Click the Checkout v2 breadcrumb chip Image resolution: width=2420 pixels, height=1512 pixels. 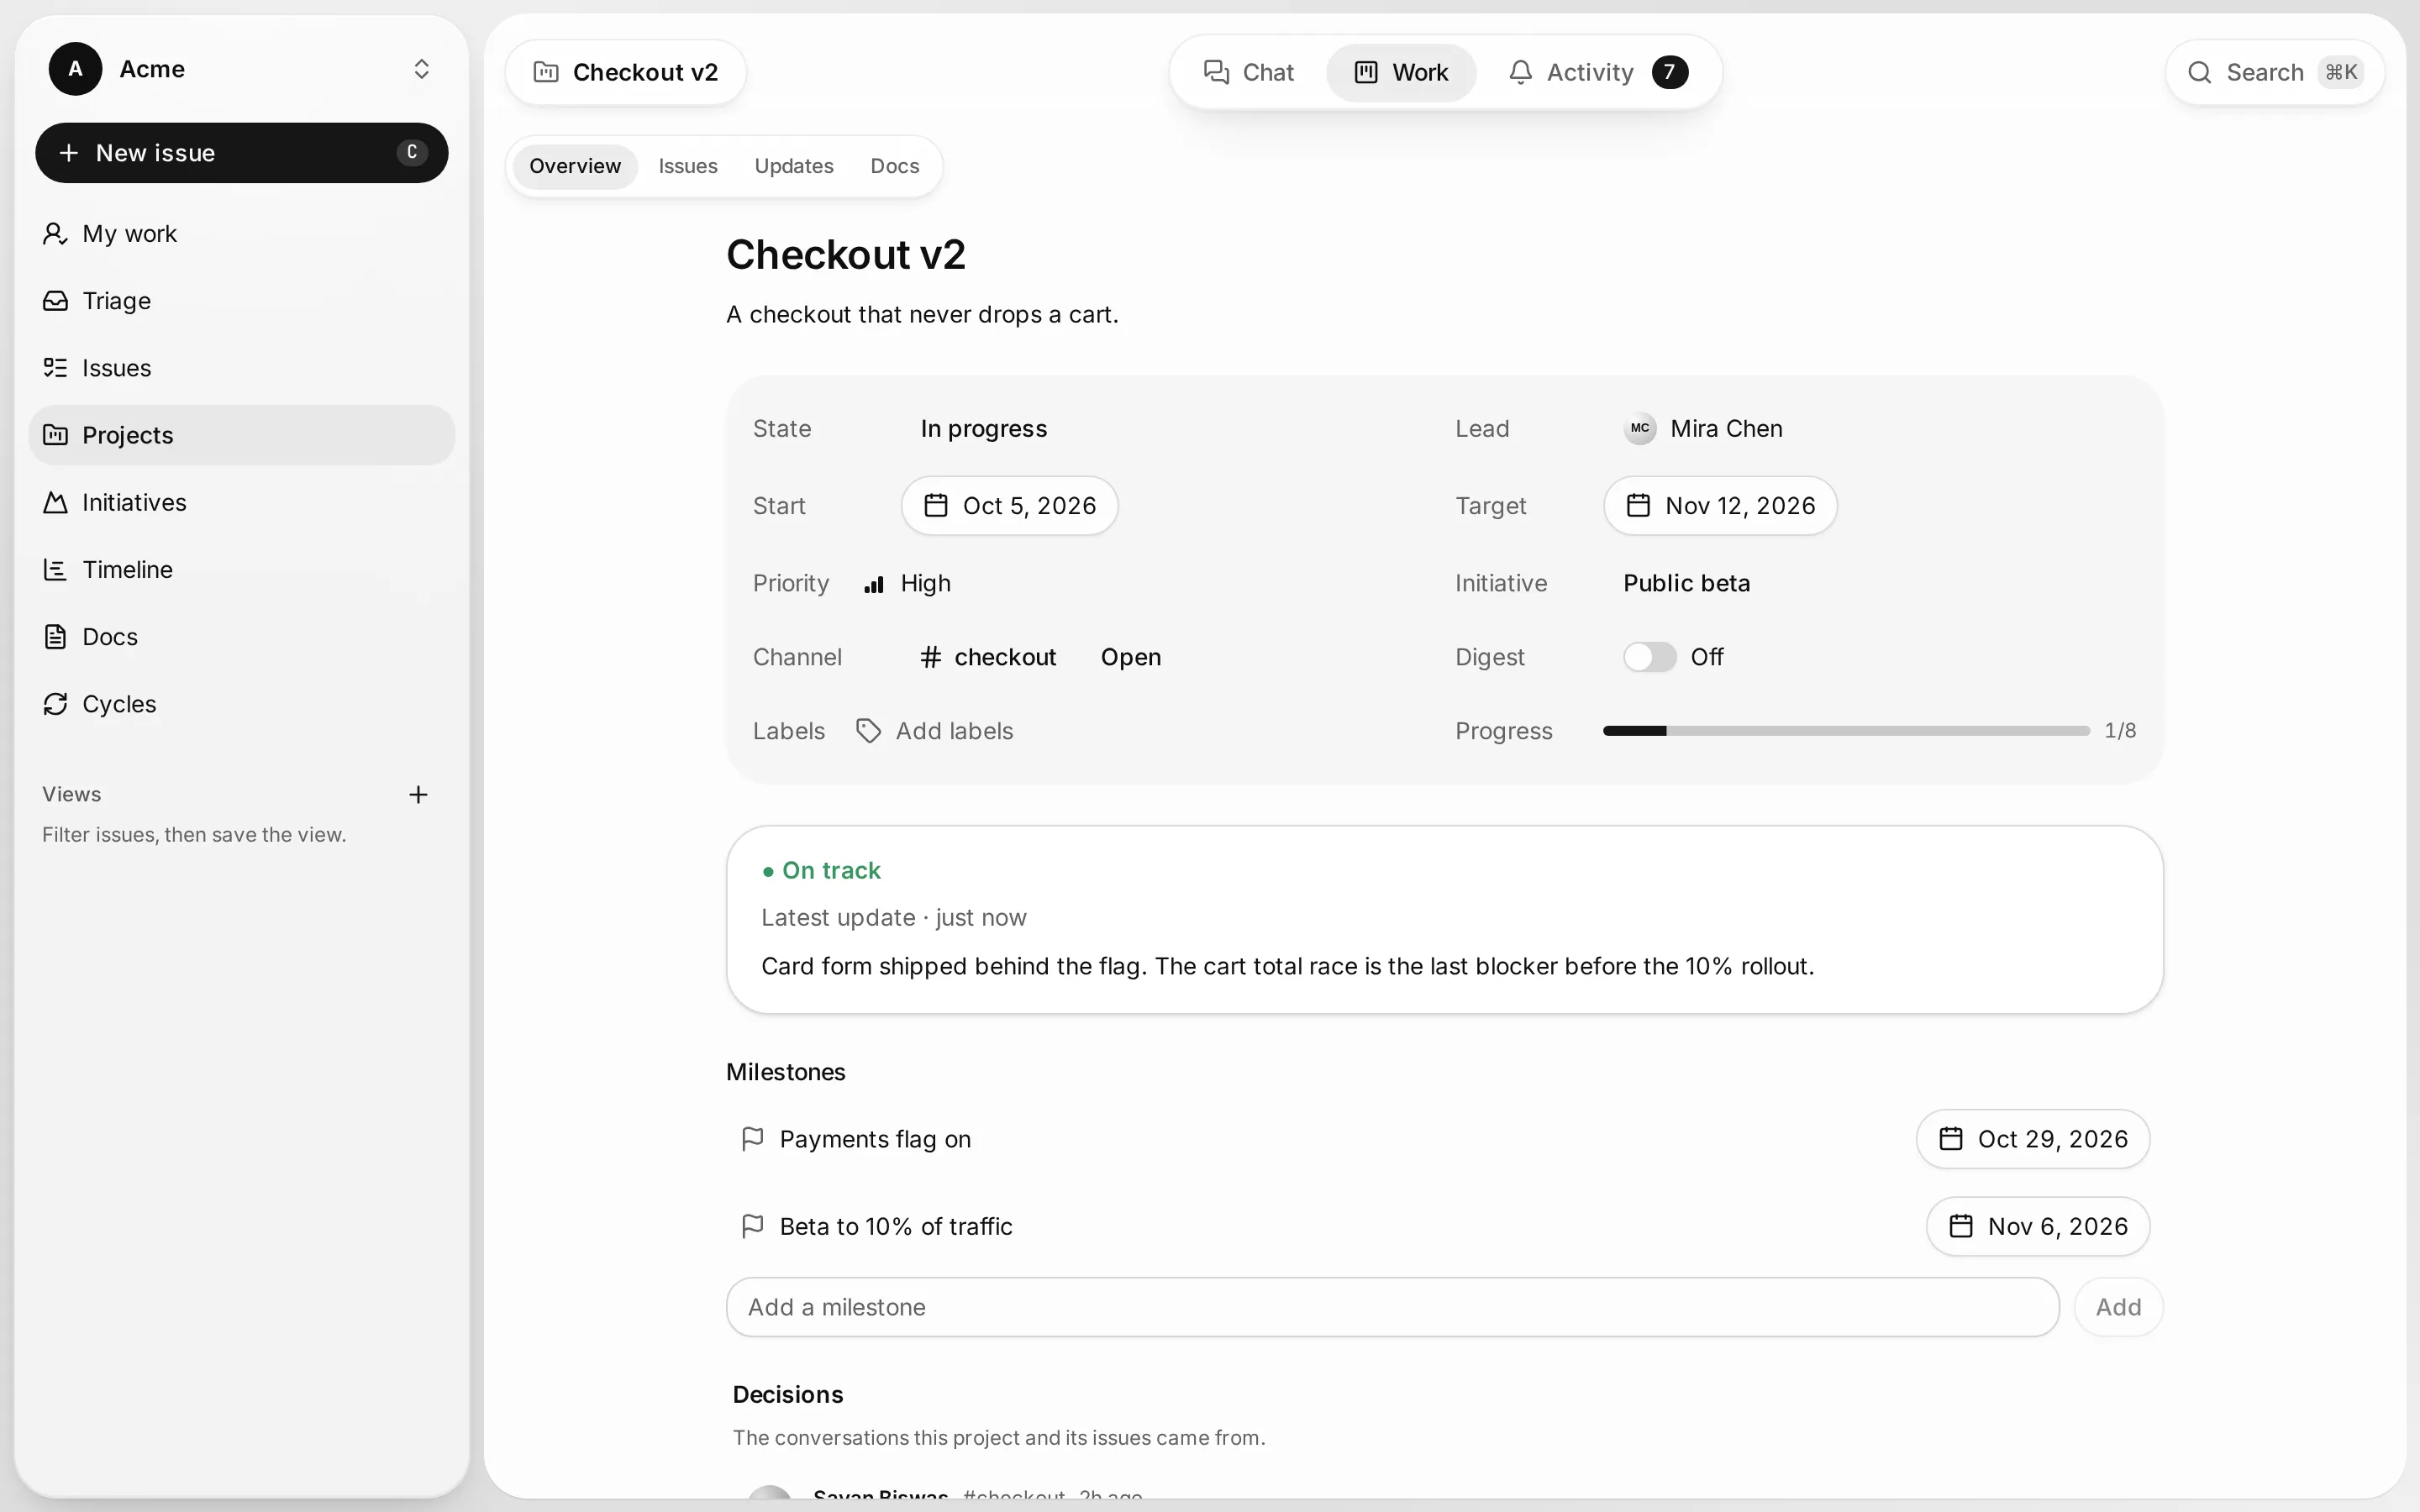(626, 72)
